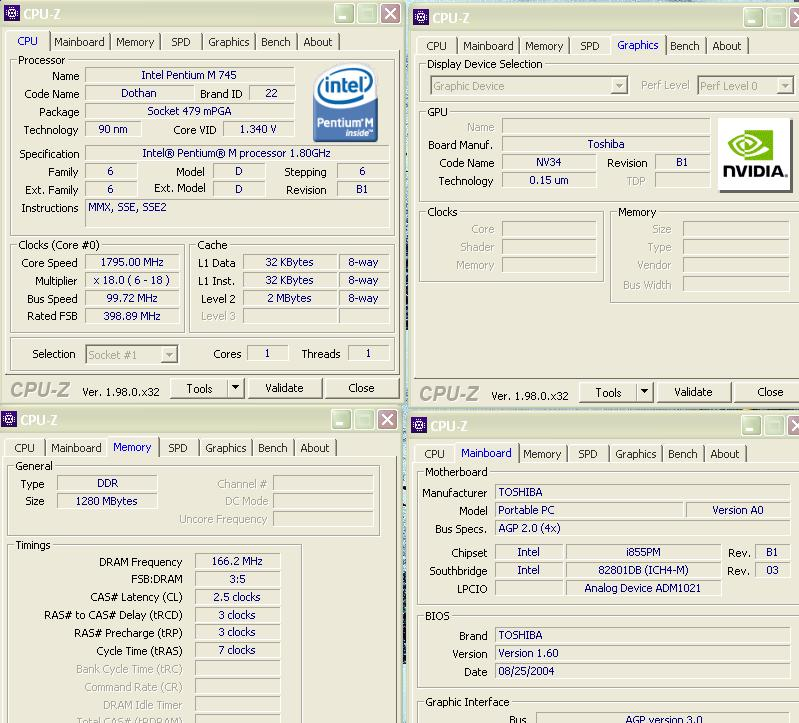Image resolution: width=799 pixels, height=723 pixels.
Task: Switch to Memory tab in CPU window
Action: click(135, 42)
